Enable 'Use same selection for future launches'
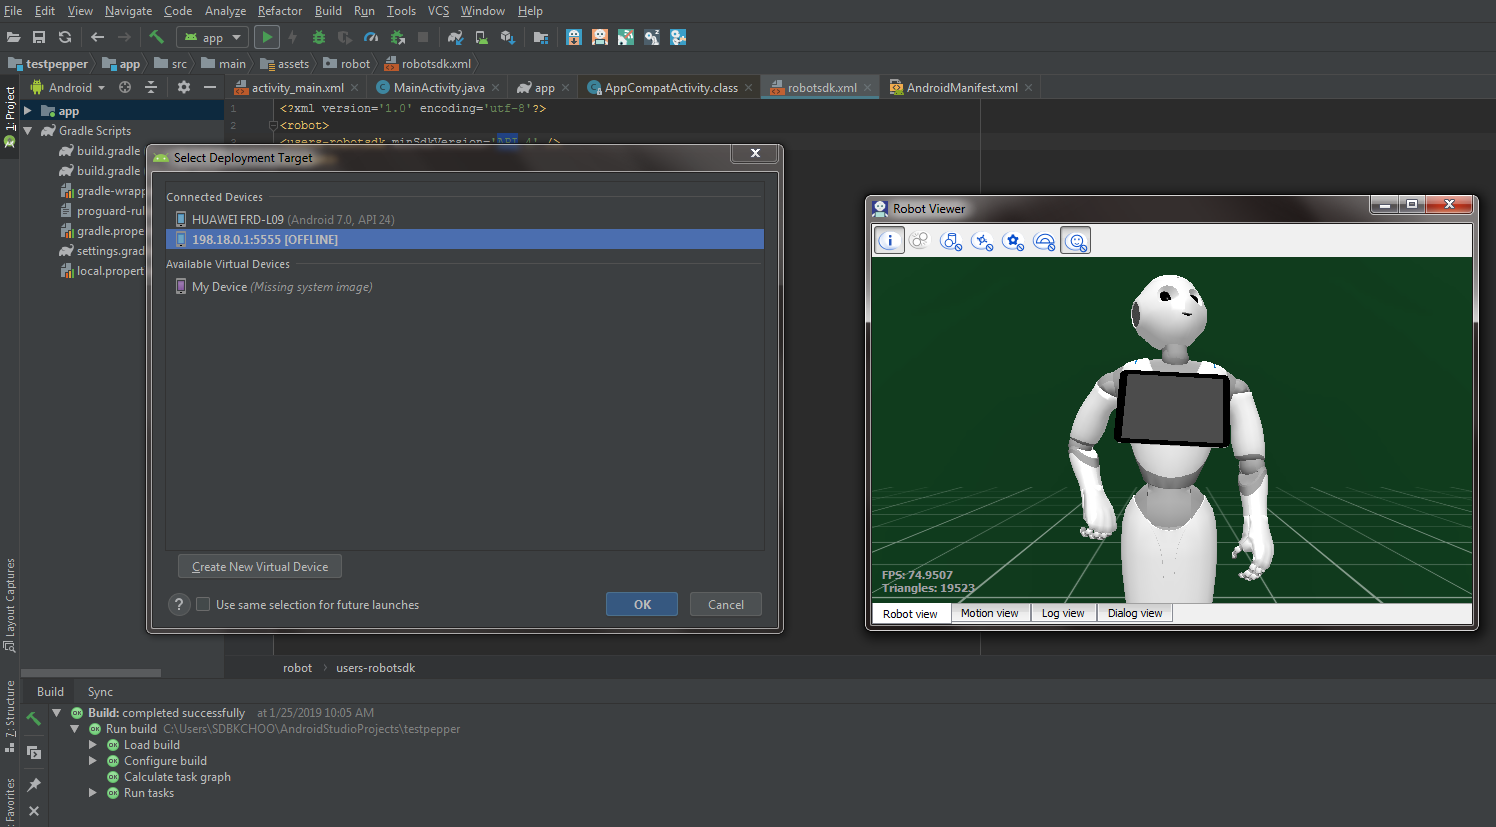 pyautogui.click(x=203, y=605)
